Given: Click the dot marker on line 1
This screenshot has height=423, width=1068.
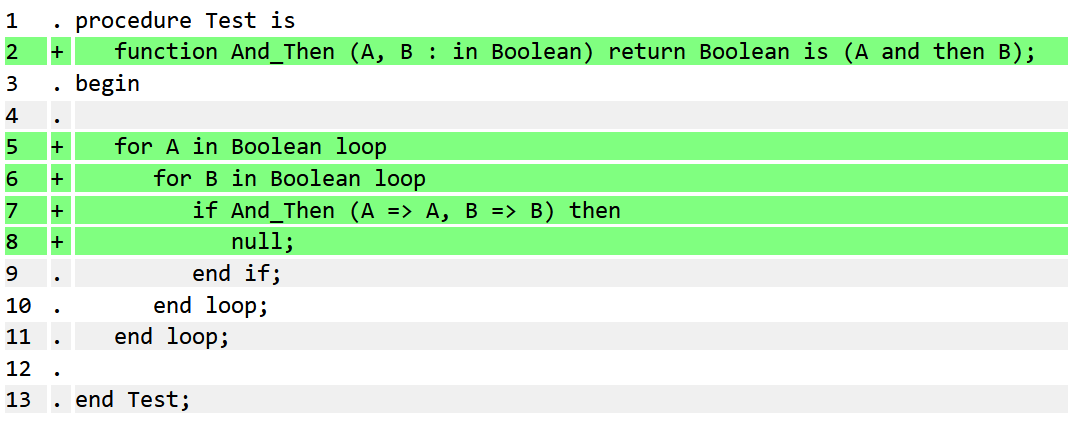Looking at the screenshot, I should pos(58,21).
